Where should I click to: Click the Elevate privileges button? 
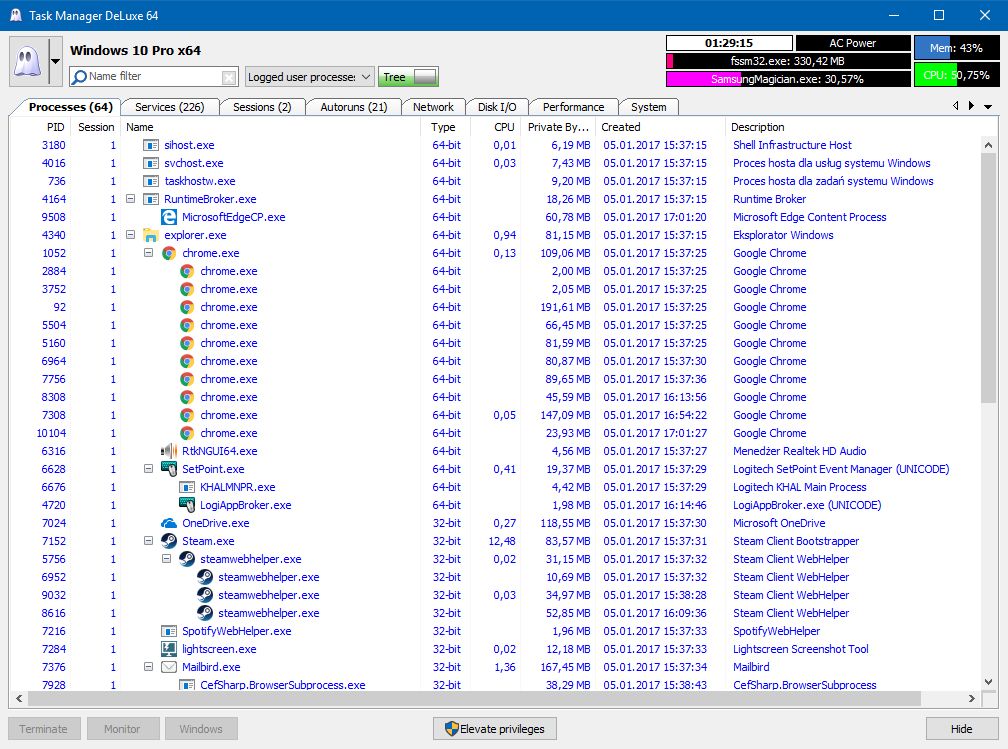(495, 729)
